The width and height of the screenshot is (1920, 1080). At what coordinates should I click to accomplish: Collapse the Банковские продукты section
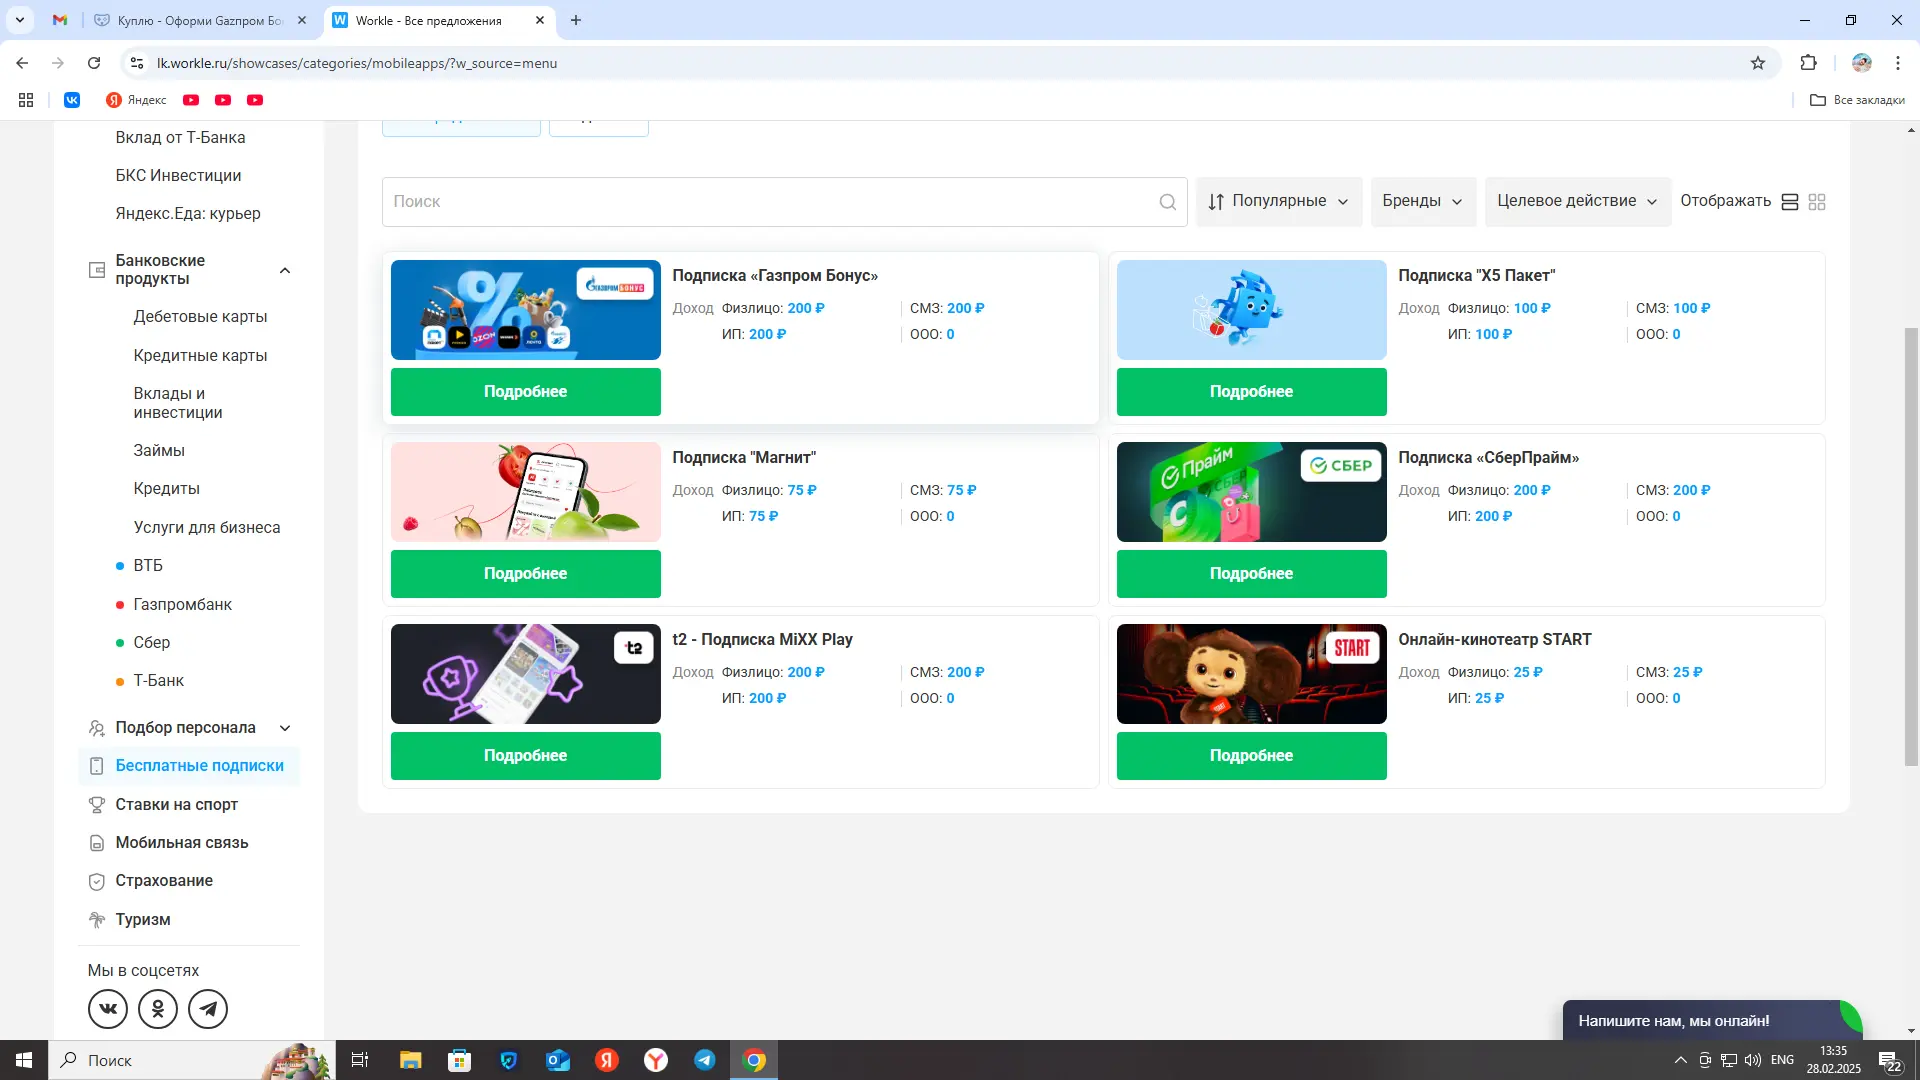[x=285, y=270]
